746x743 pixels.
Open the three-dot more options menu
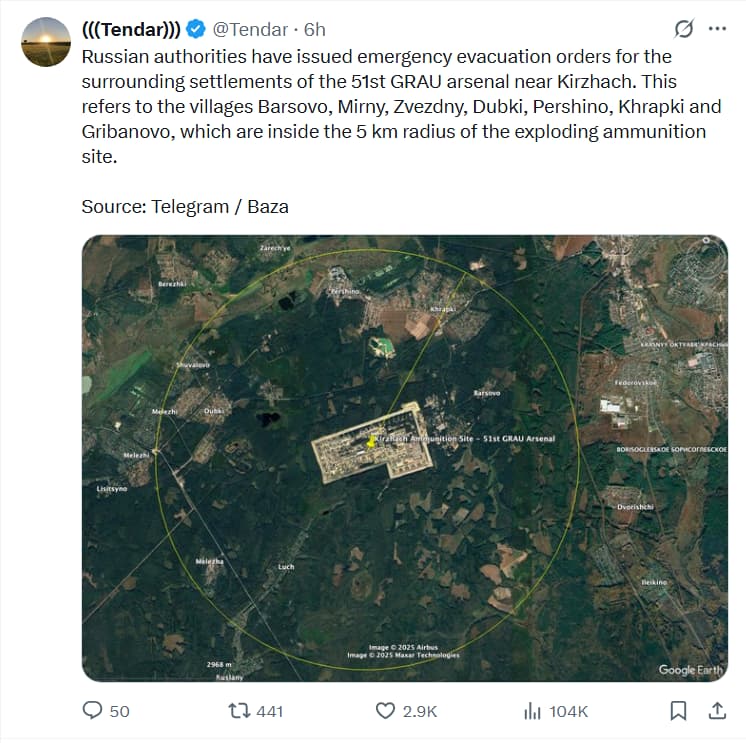[x=717, y=29]
